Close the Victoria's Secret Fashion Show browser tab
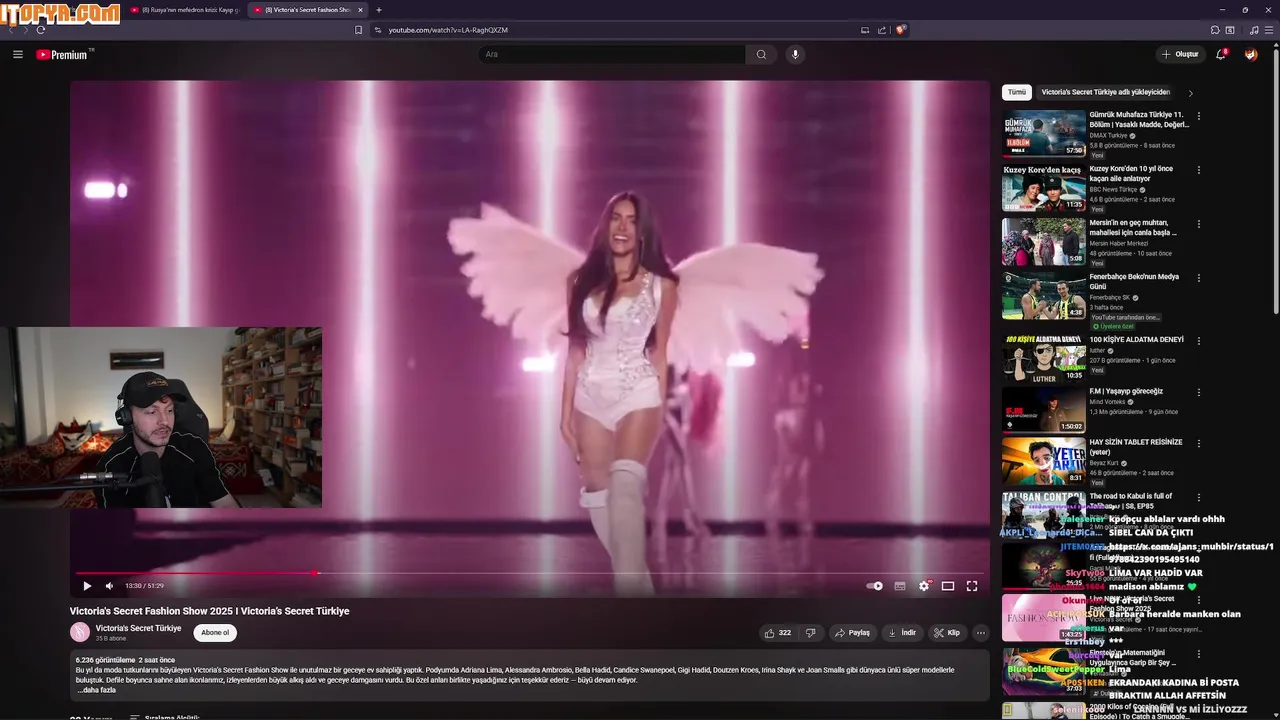The height and width of the screenshot is (720, 1280). 360,10
